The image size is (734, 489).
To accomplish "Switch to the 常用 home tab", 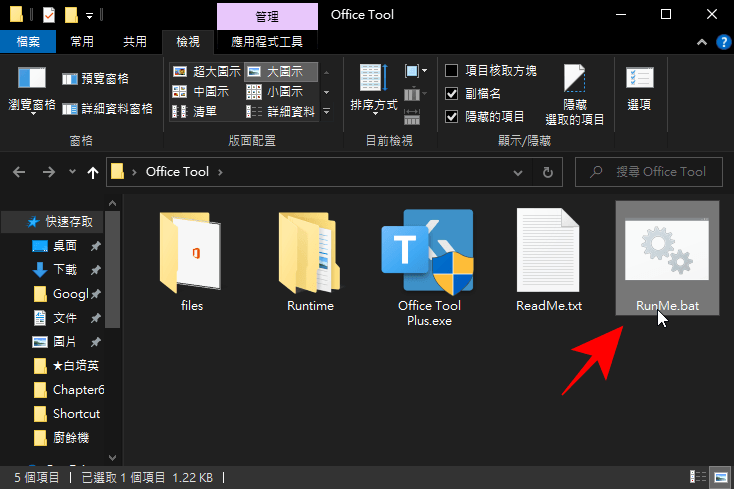I will (82, 42).
